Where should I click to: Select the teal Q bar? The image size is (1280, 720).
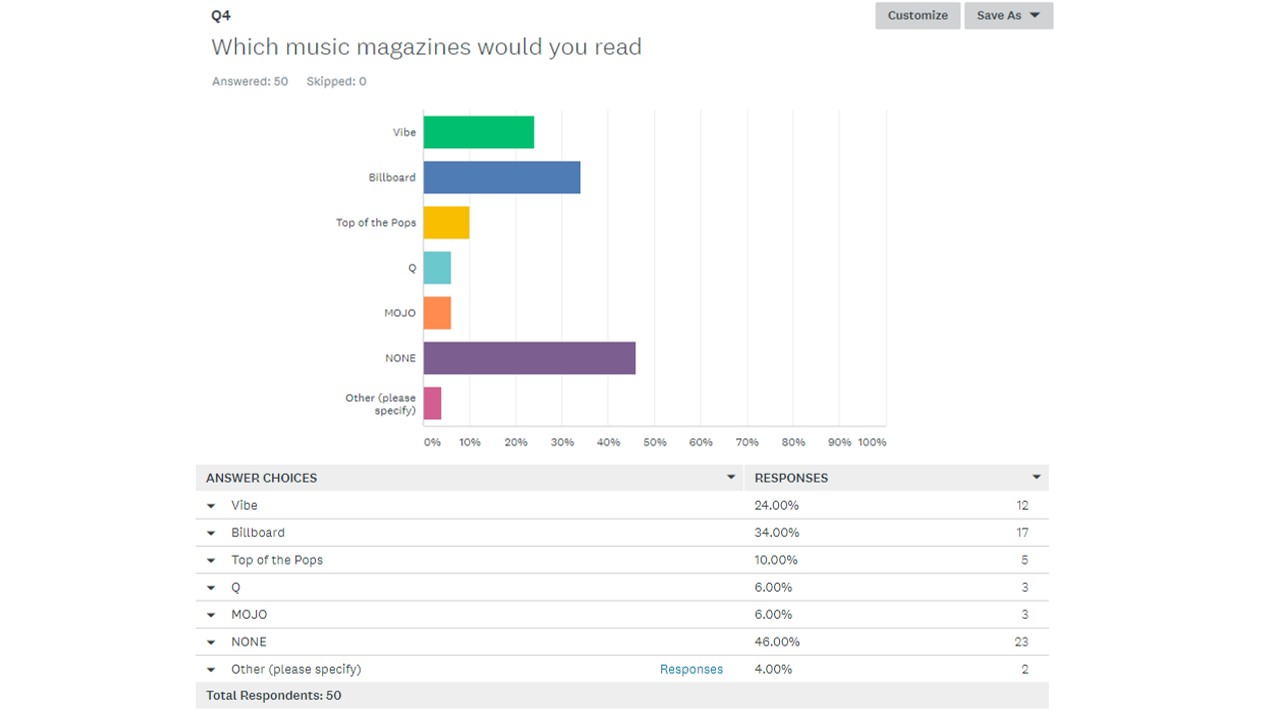pyautogui.click(x=437, y=268)
